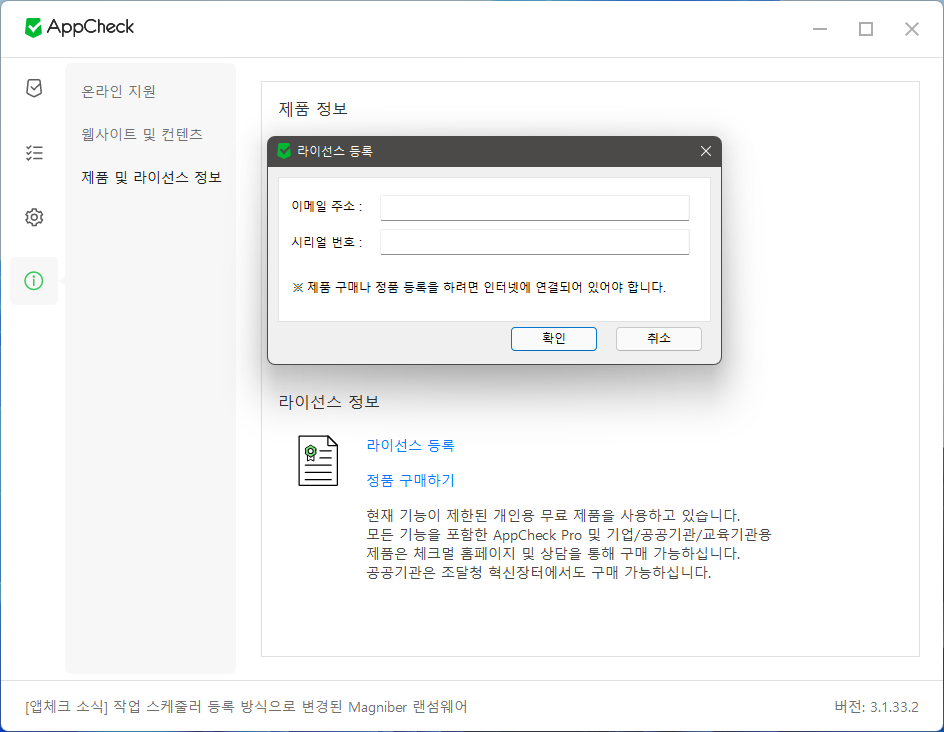
Task: Open the 웹사이트 및 컨텐츠 menu item
Action: (142, 134)
